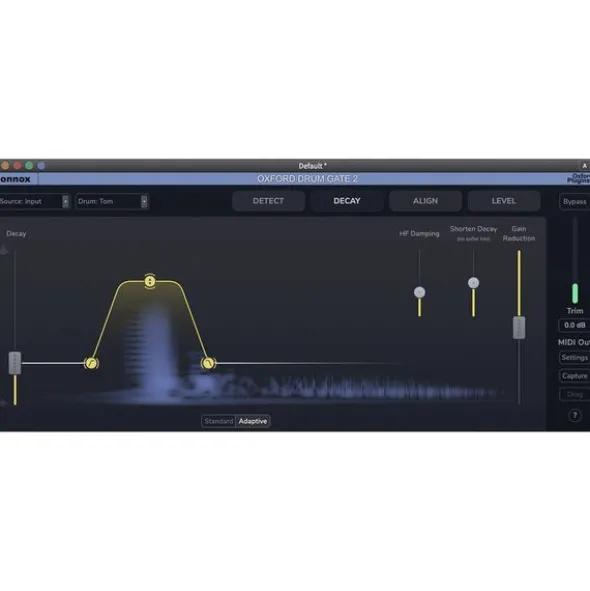590x591 pixels.
Task: Click the HF Damping label
Action: [x=419, y=234]
